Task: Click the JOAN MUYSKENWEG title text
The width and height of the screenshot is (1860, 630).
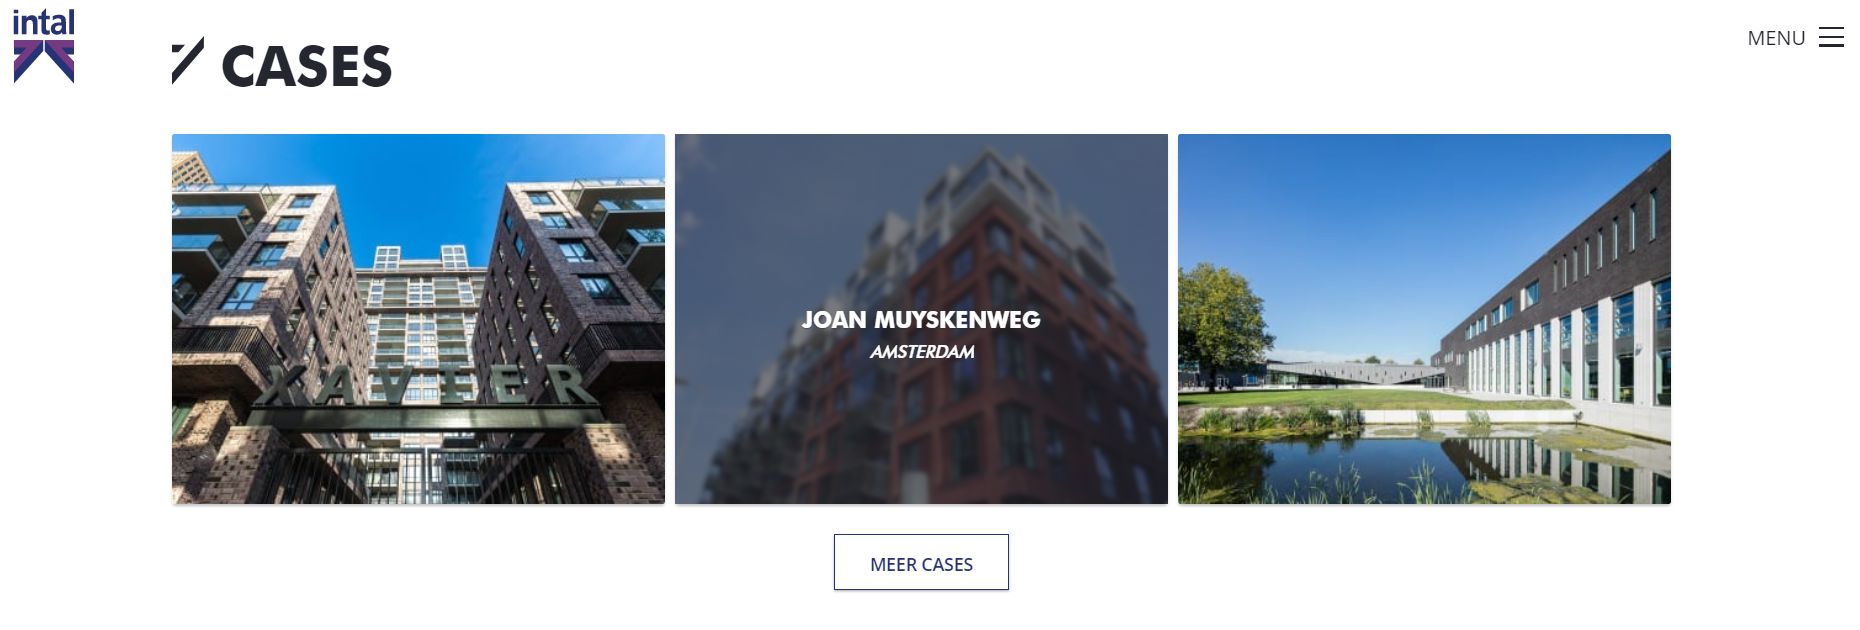Action: click(x=921, y=320)
